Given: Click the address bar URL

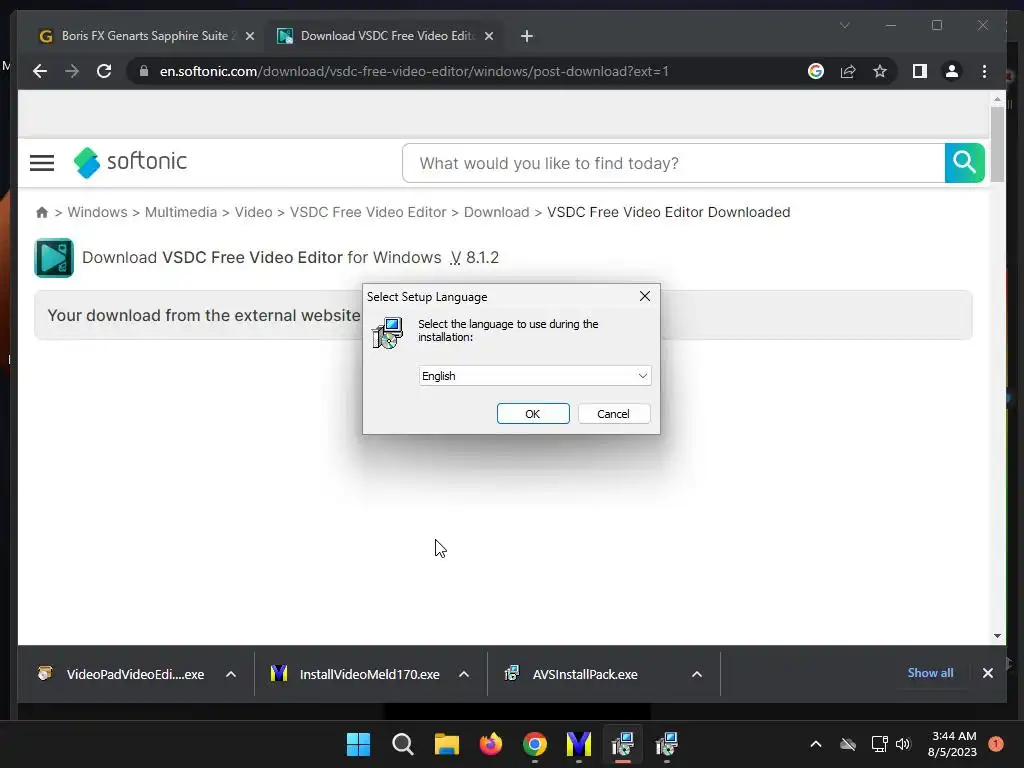Looking at the screenshot, I should coord(414,71).
